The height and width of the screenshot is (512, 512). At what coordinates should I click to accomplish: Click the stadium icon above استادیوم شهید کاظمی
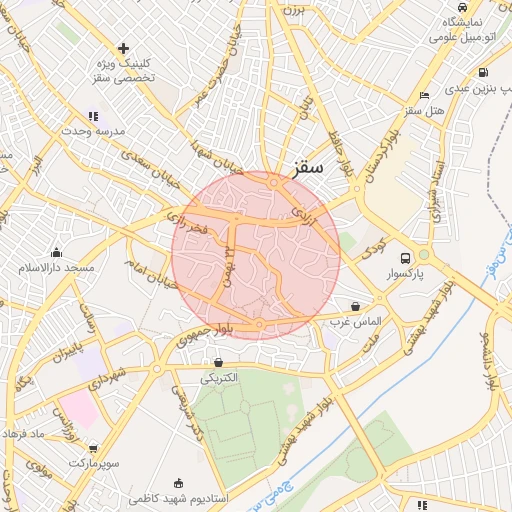179,483
